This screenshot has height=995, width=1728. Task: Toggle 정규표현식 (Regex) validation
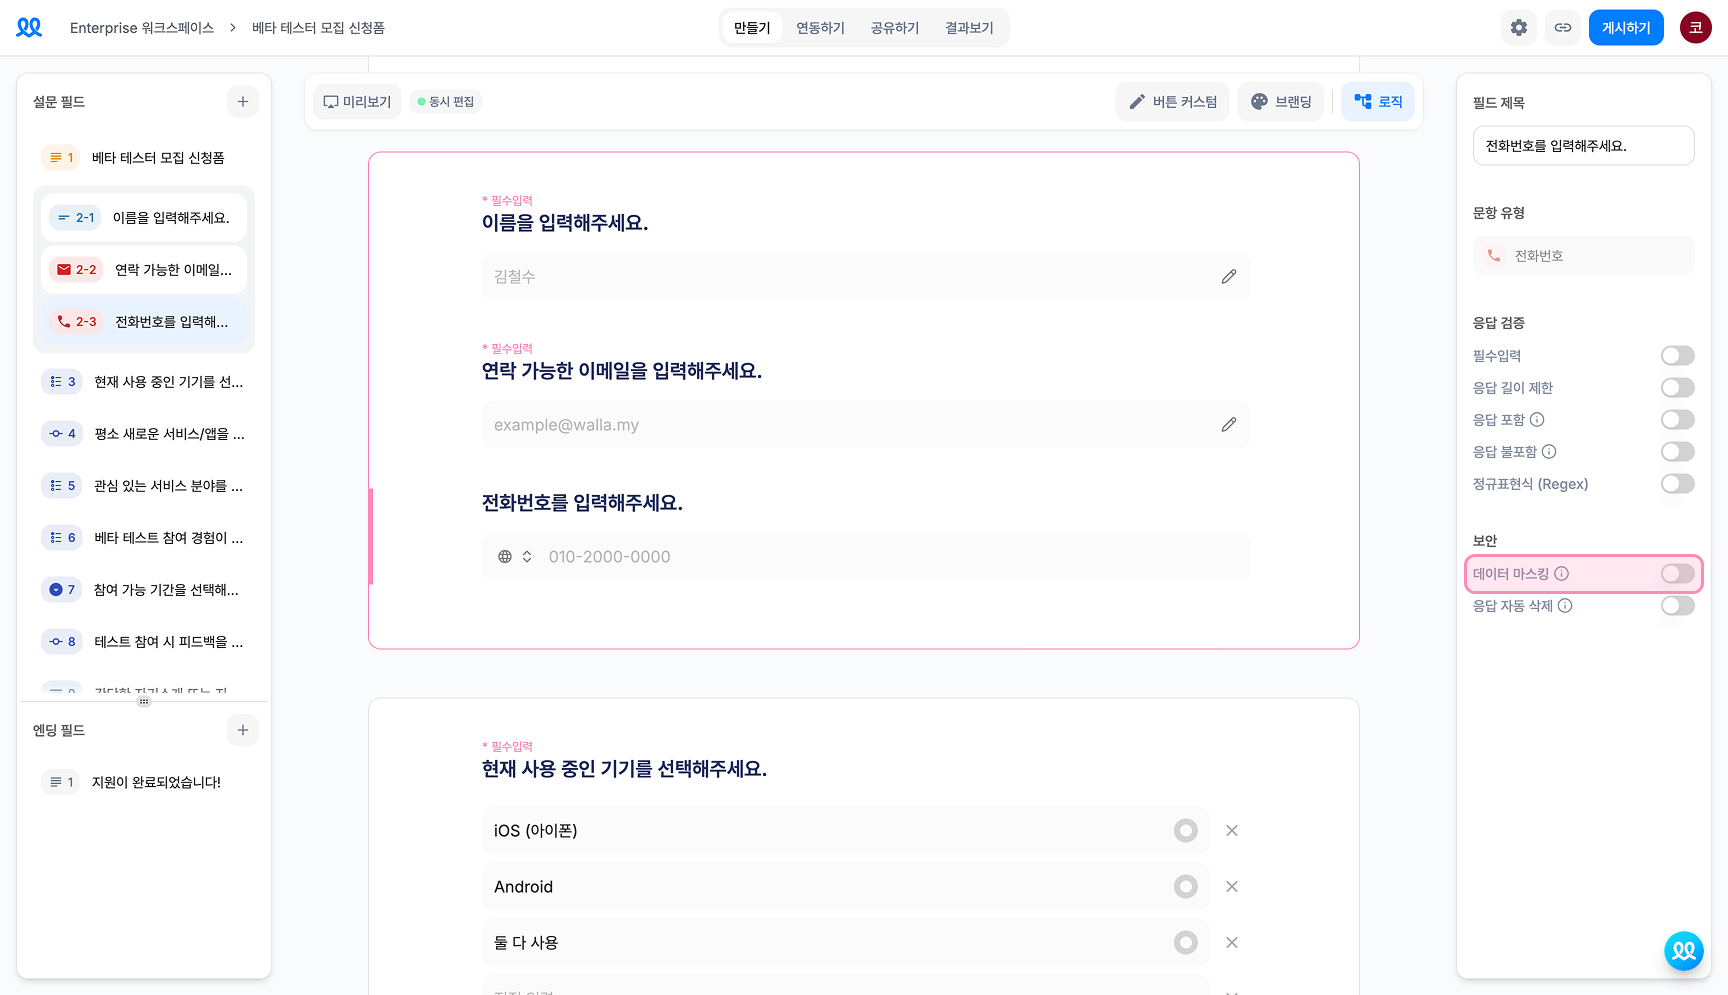pos(1677,484)
